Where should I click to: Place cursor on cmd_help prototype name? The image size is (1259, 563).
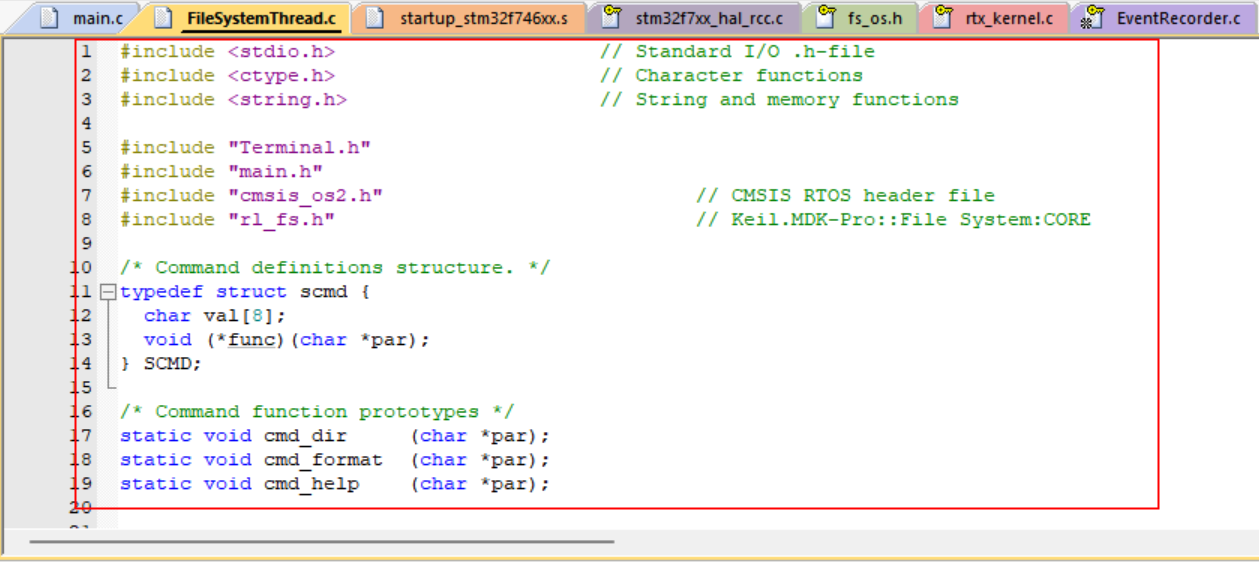coord(311,484)
